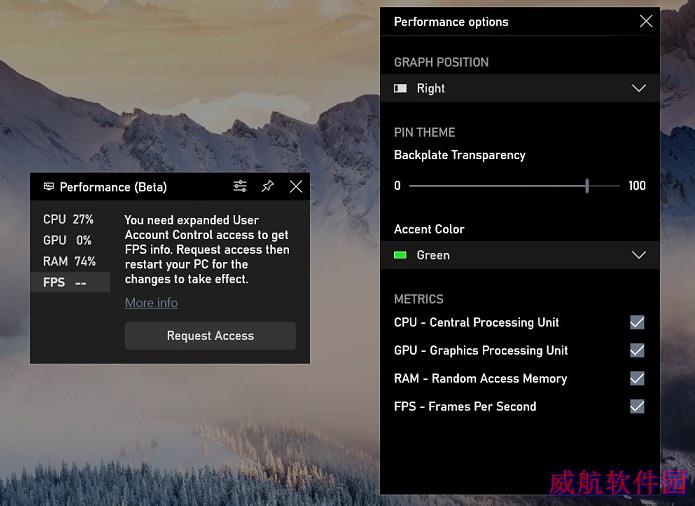The height and width of the screenshot is (506, 695).
Task: Click the User Account Control message text
Action: [x=207, y=249]
